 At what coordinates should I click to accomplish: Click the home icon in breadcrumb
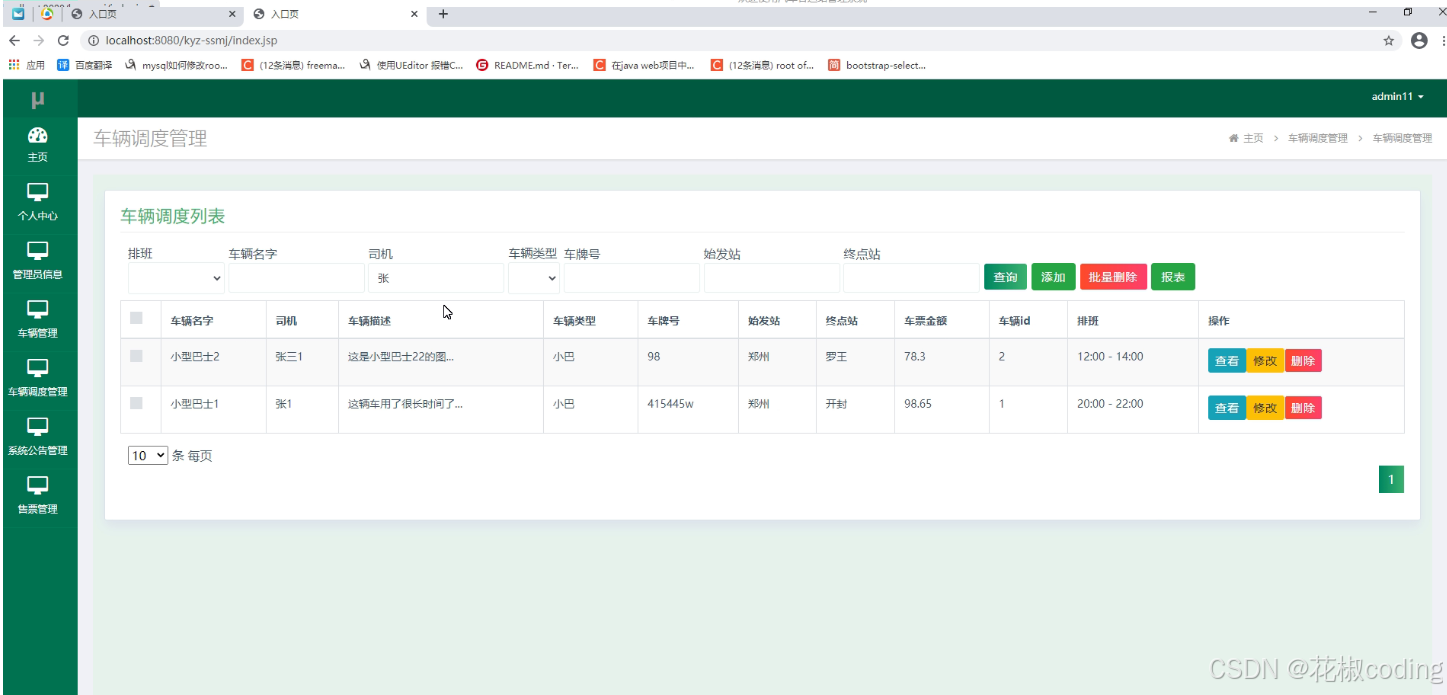pyautogui.click(x=1234, y=138)
